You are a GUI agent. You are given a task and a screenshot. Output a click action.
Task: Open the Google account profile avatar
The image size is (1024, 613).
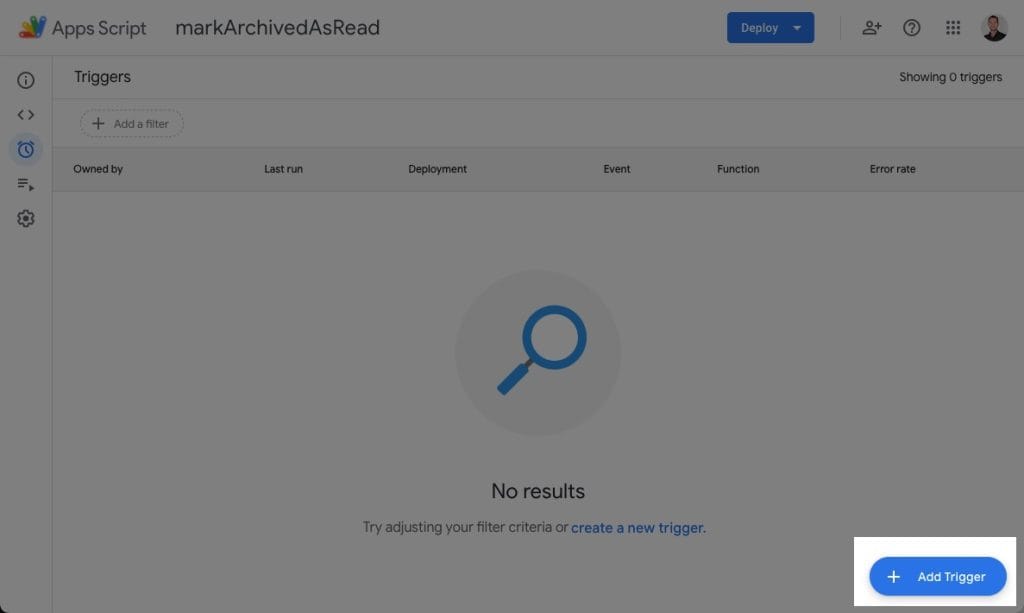994,27
